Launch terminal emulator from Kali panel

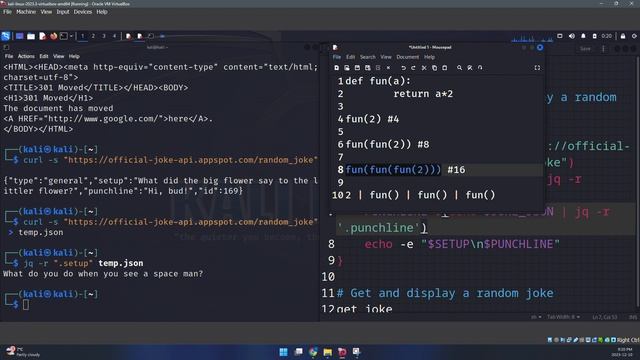(64, 36)
